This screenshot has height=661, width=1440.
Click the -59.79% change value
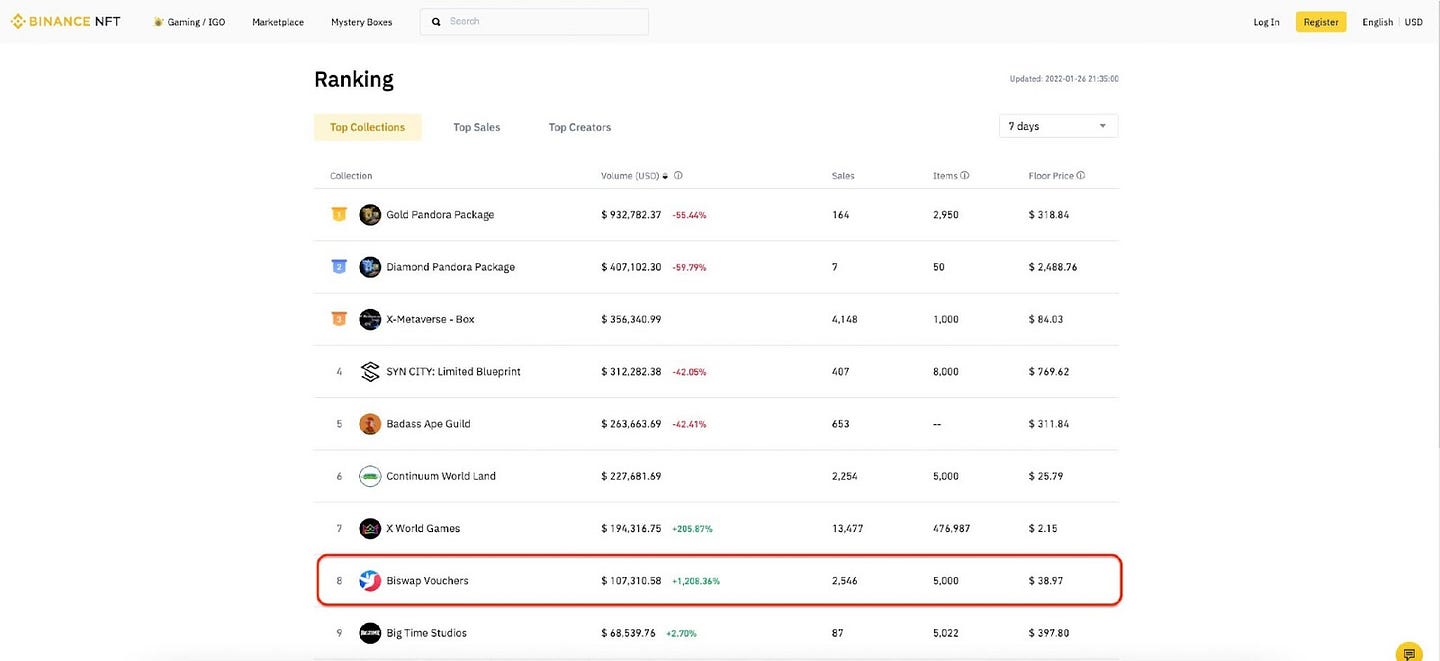(690, 267)
